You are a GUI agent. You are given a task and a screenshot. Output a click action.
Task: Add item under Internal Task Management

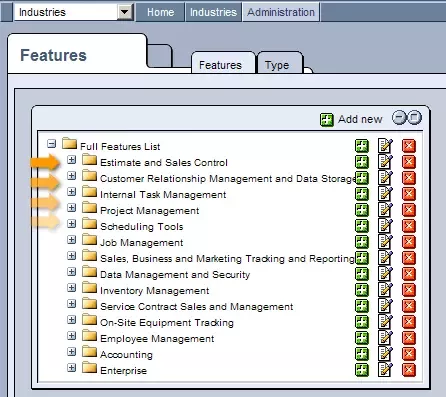(362, 194)
